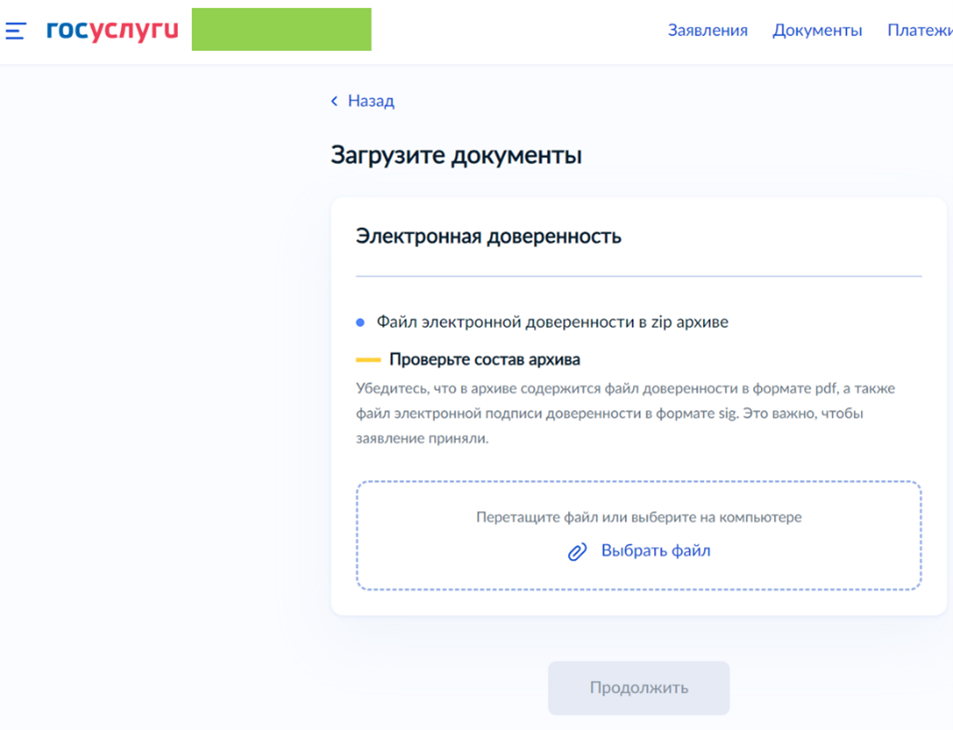Click the blue bullet before file requirement
This screenshot has height=730, width=953.
coord(361,323)
